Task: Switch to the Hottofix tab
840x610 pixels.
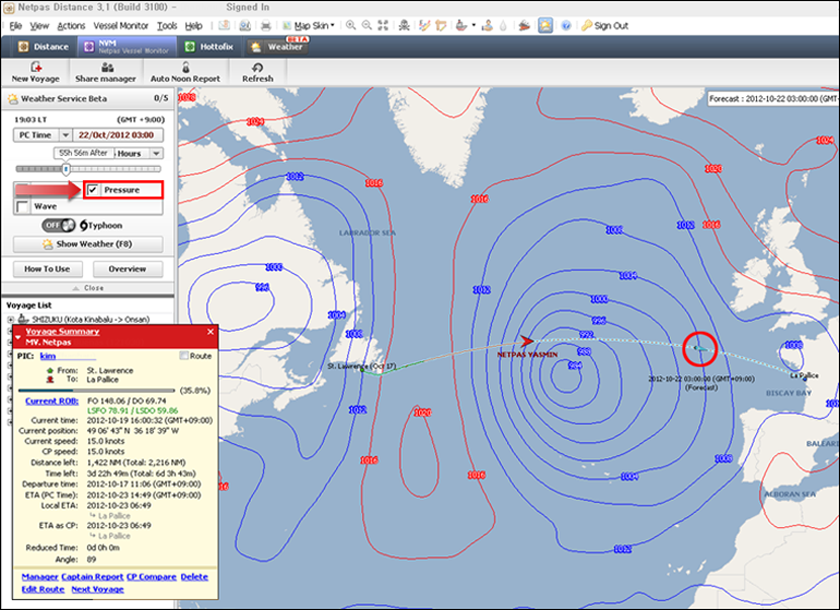Action: coord(209,47)
